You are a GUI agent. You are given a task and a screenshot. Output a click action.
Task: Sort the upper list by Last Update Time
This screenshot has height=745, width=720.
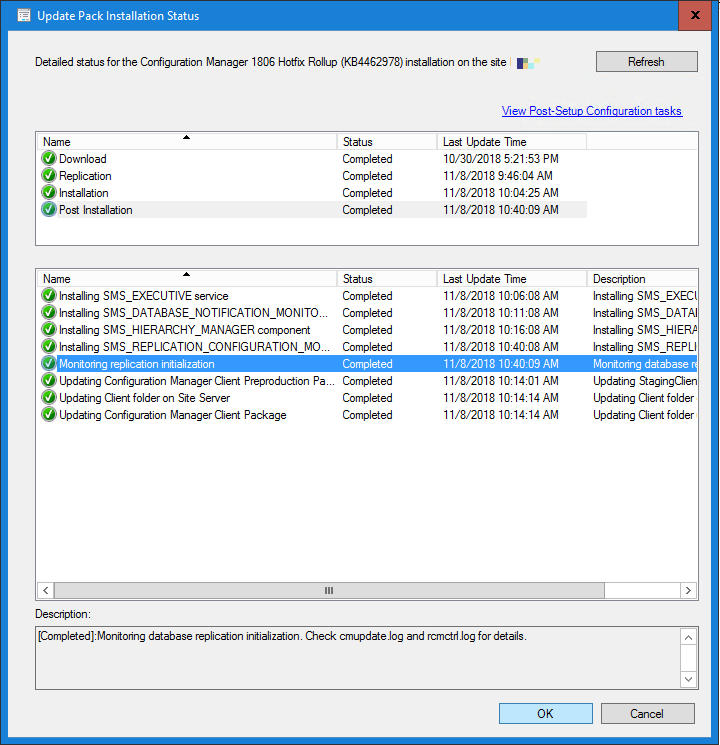click(x=511, y=142)
